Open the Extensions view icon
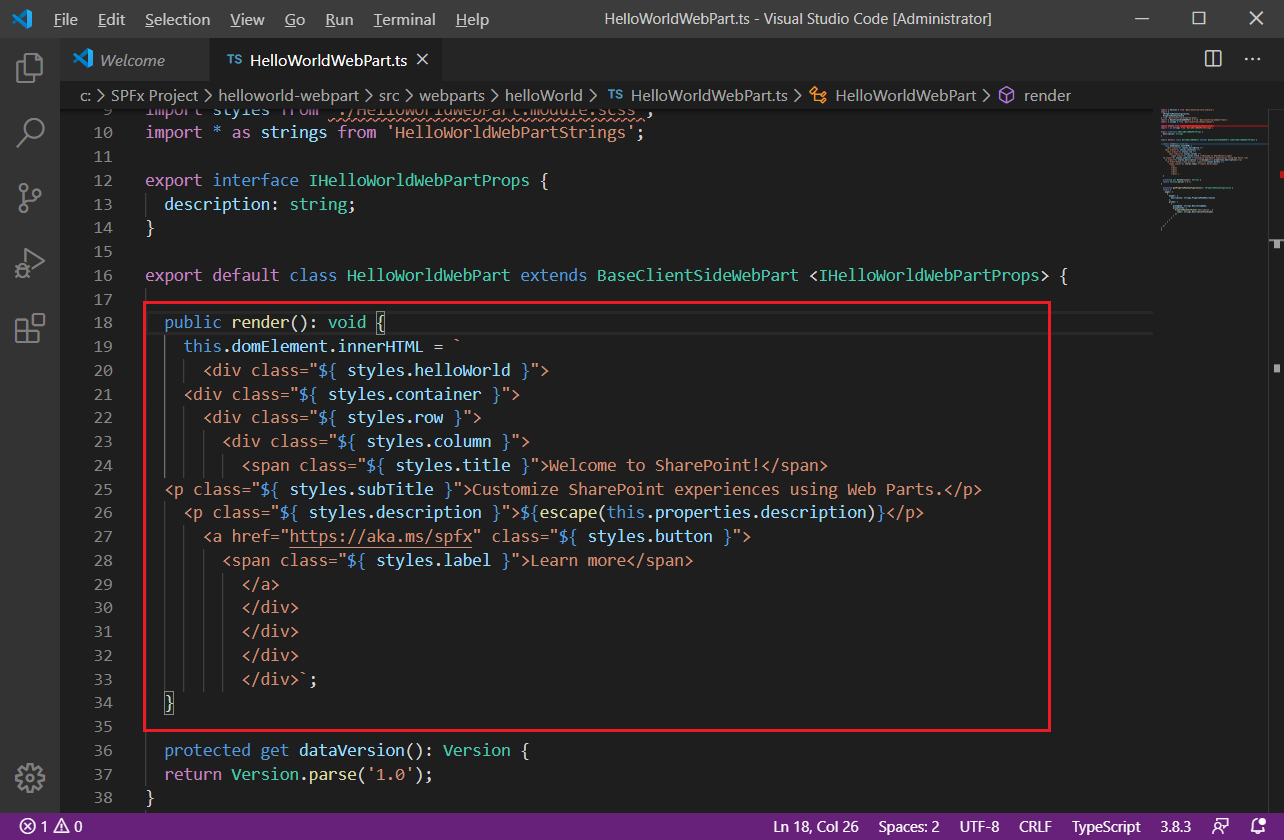The width and height of the screenshot is (1284, 840). (x=30, y=328)
